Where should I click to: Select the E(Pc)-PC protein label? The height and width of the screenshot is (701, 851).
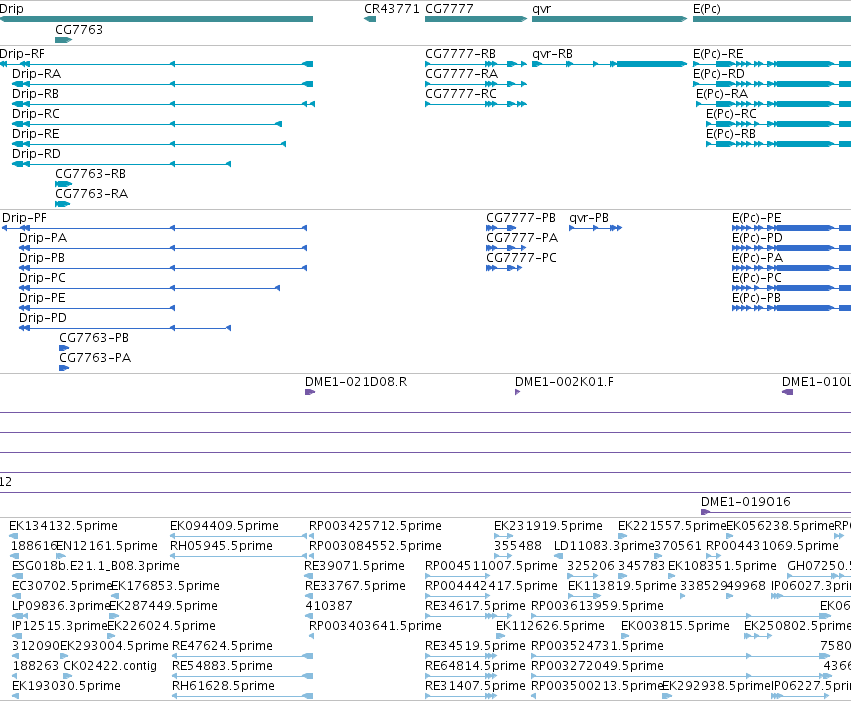[x=757, y=278]
